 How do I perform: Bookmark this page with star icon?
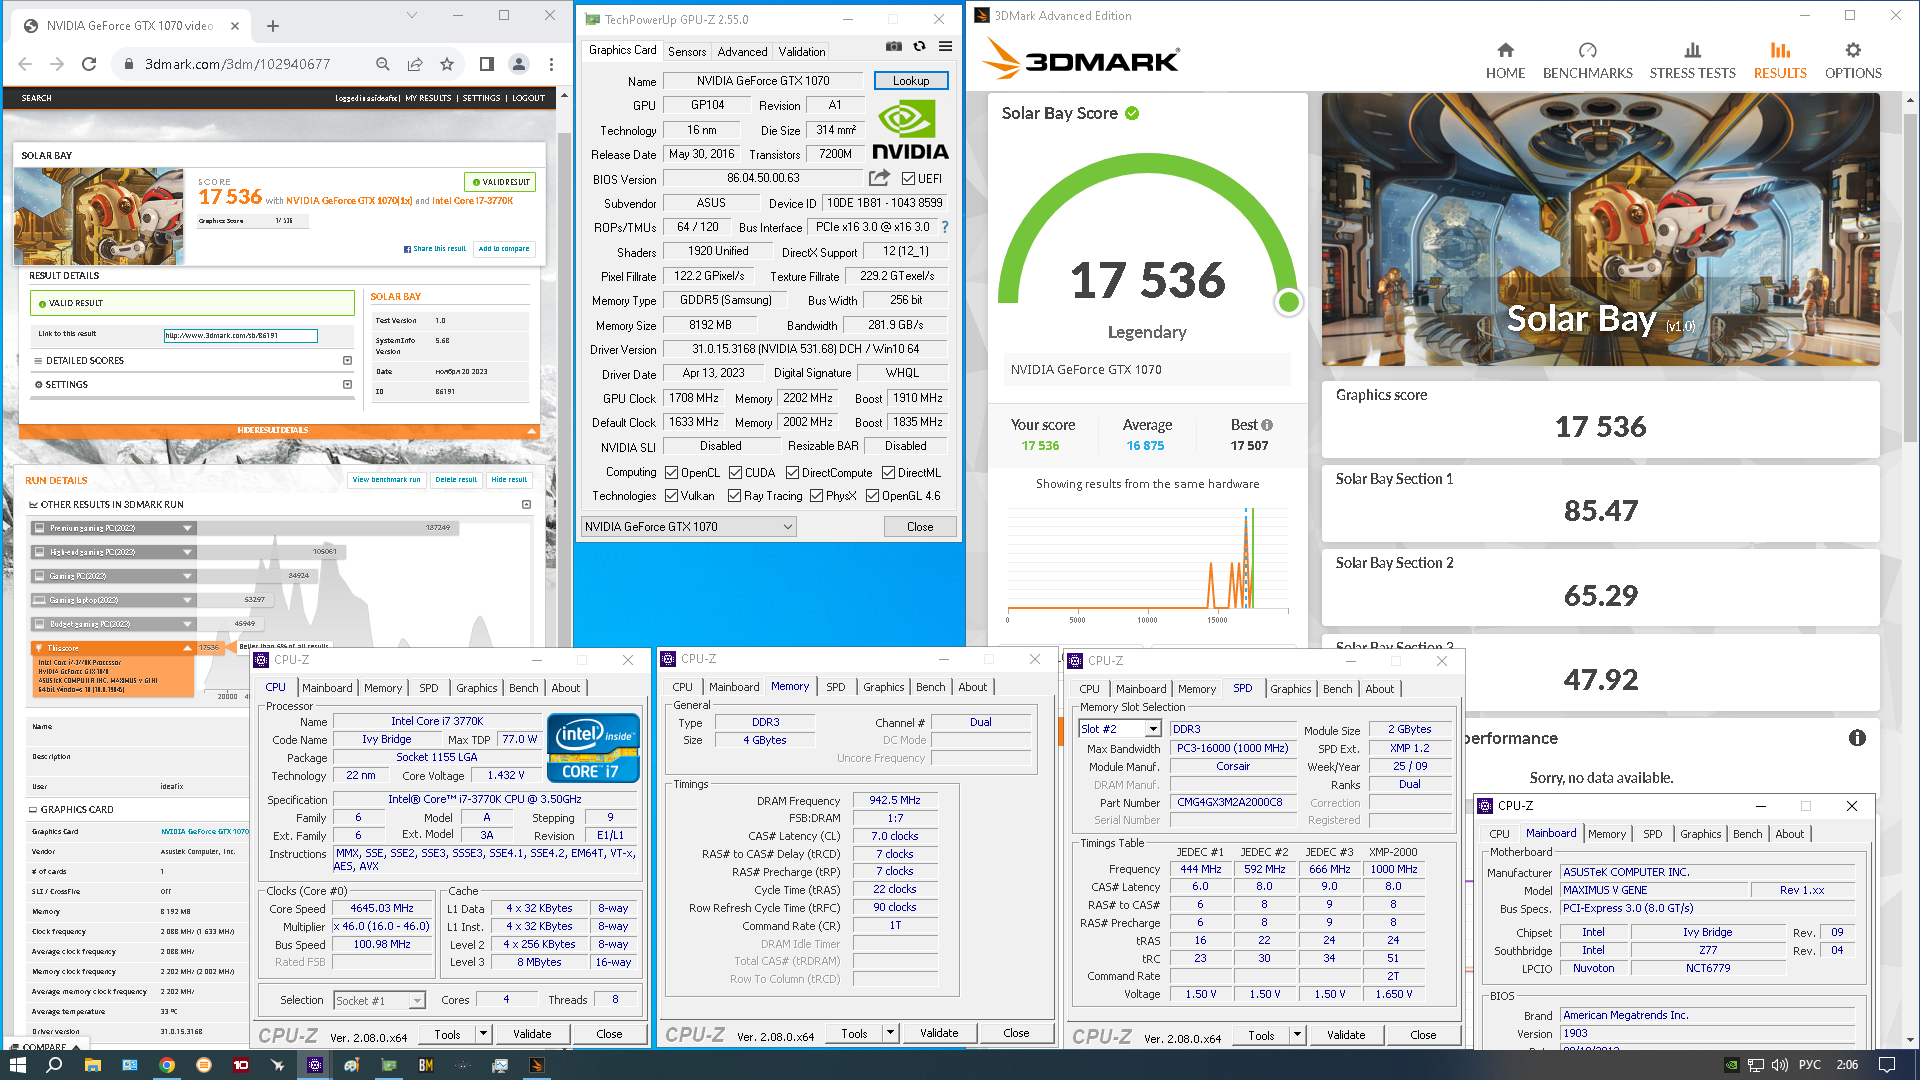pos(447,64)
